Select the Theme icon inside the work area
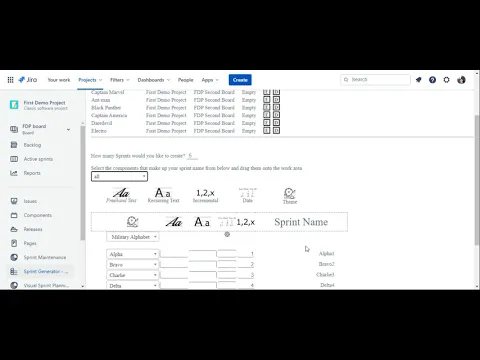The width and height of the screenshot is (480, 360). 132,222
